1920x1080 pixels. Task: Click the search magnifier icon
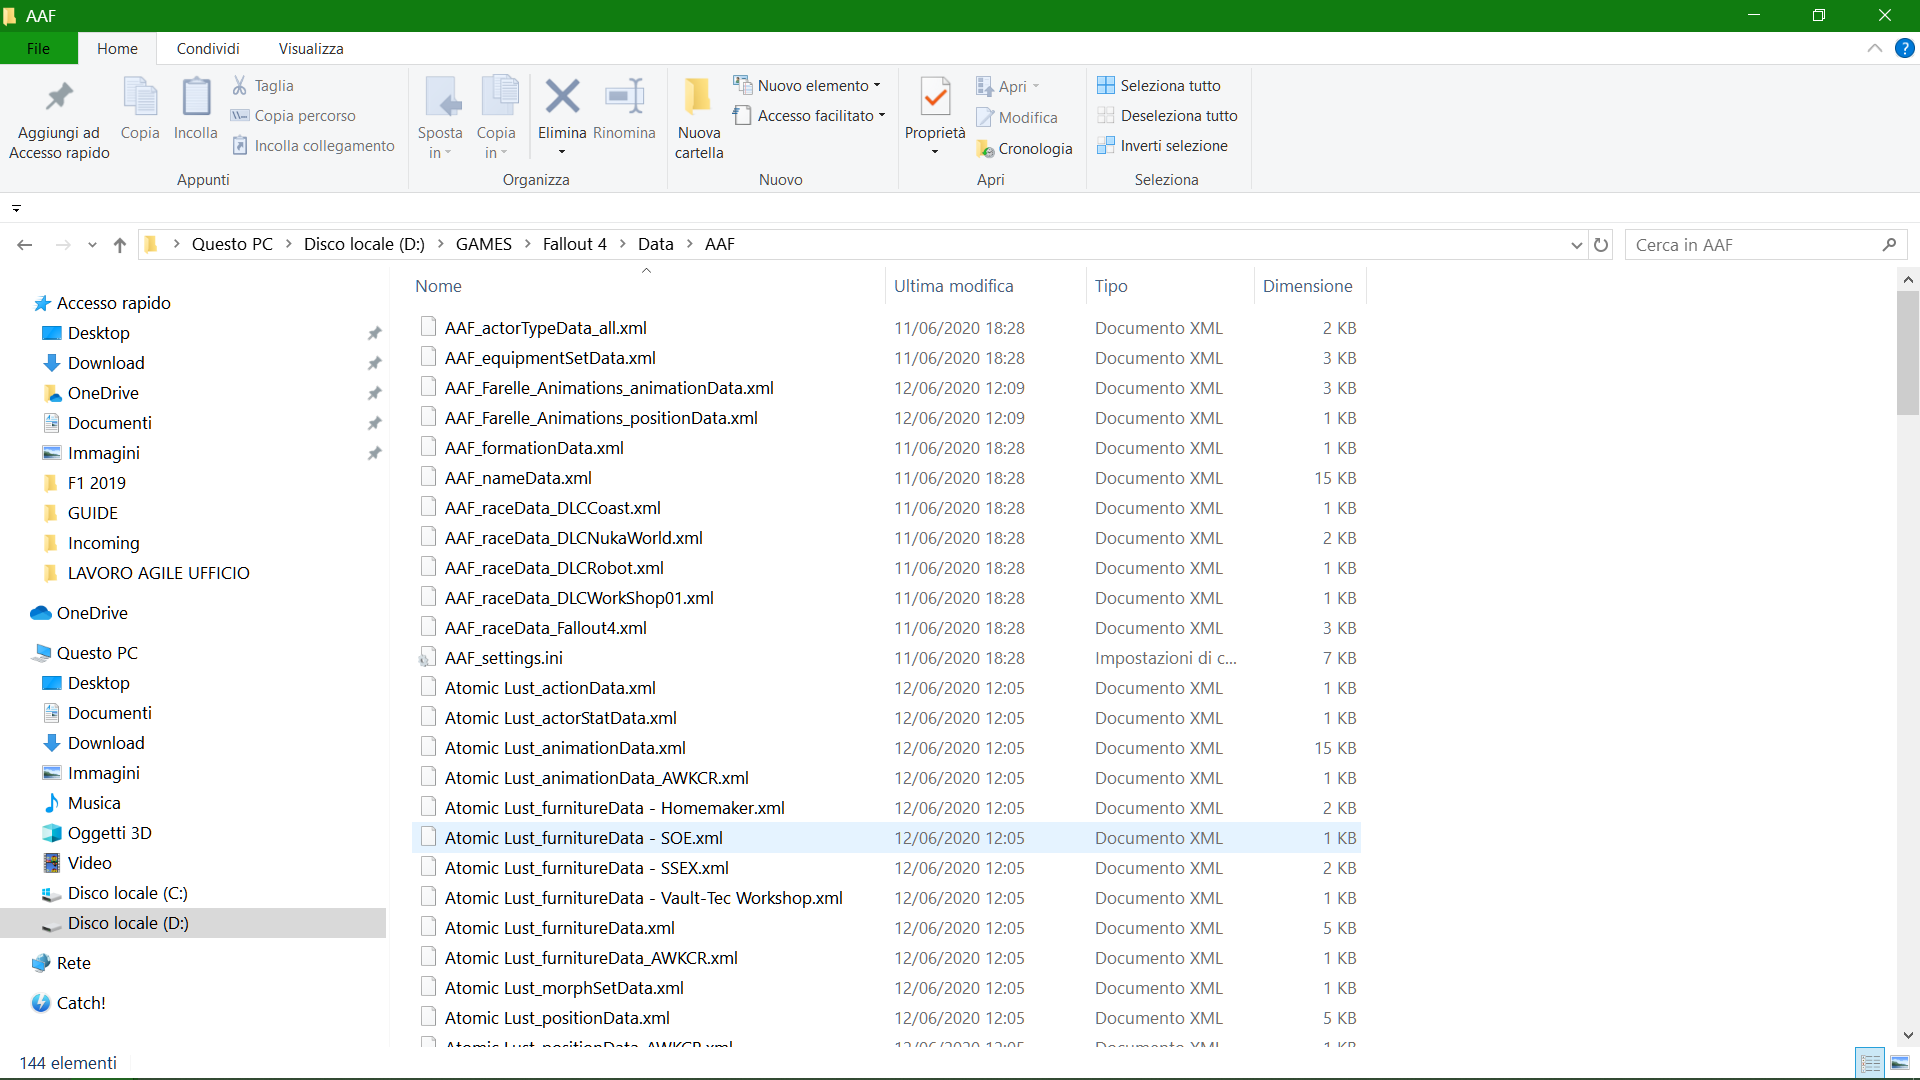[x=1889, y=245]
